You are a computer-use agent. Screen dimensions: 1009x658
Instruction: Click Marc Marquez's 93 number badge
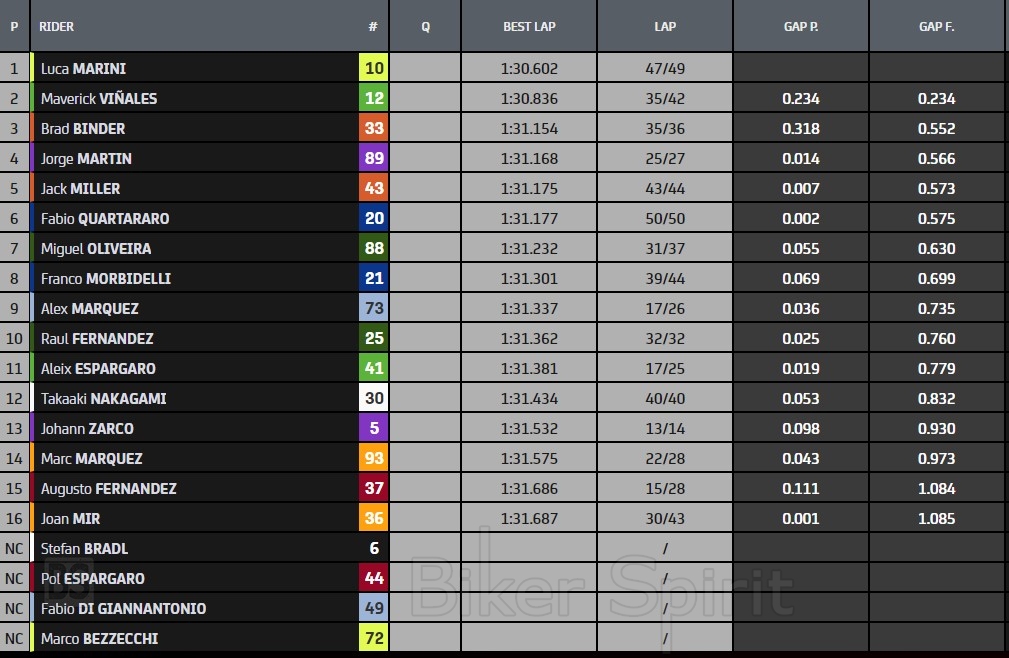(x=373, y=459)
